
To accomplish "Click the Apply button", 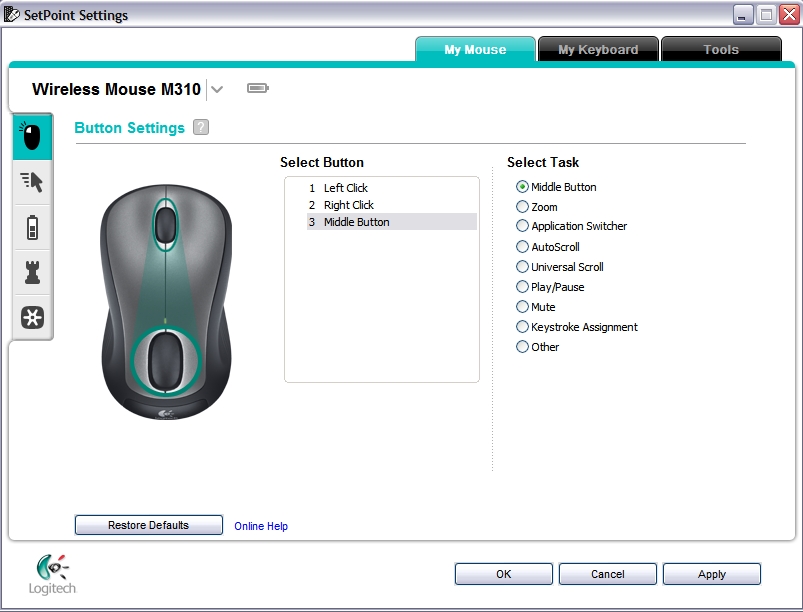I will [712, 574].
